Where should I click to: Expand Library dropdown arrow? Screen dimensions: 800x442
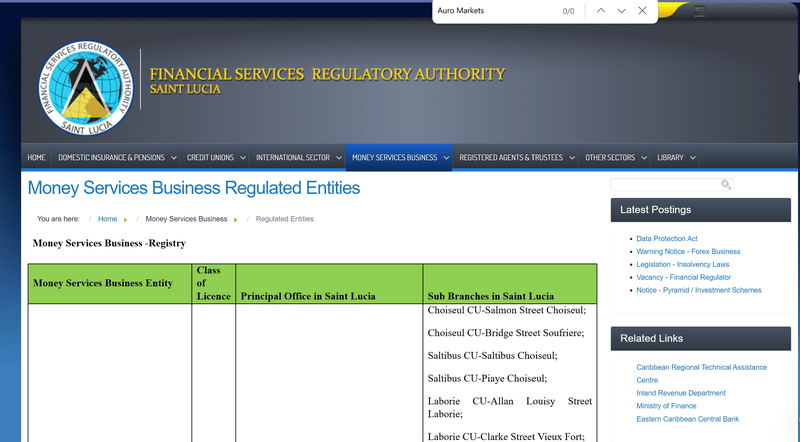692,158
